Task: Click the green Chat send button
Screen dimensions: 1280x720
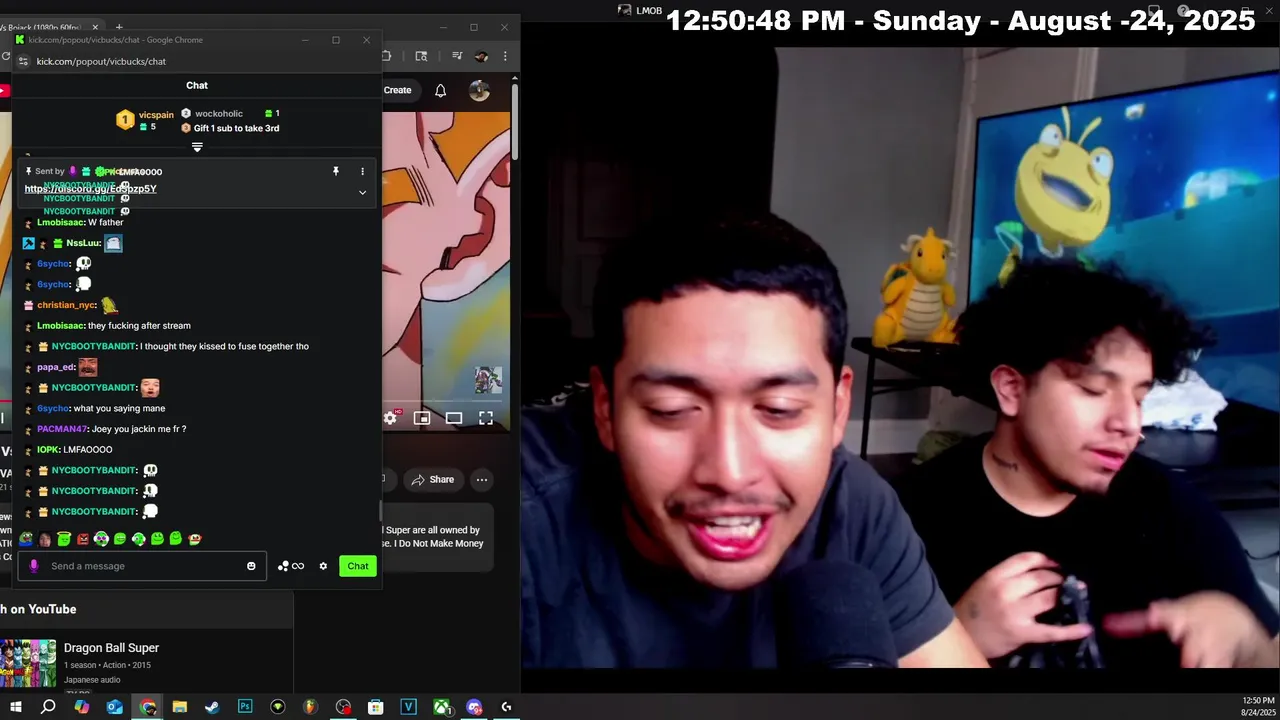Action: [358, 566]
